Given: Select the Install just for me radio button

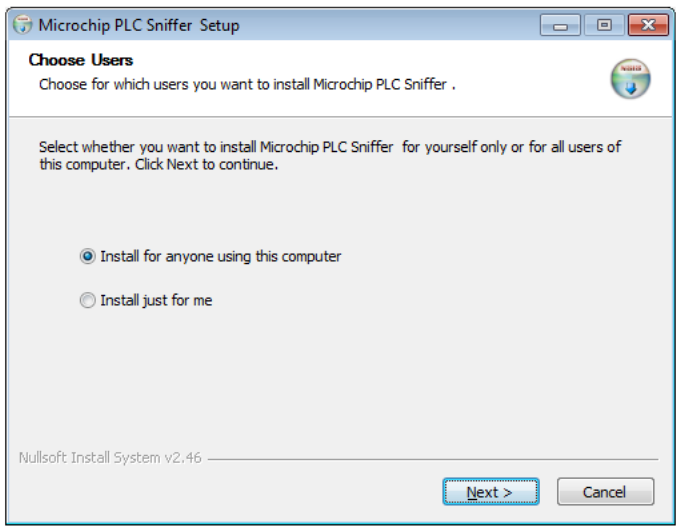Looking at the screenshot, I should pyautogui.click(x=87, y=301).
